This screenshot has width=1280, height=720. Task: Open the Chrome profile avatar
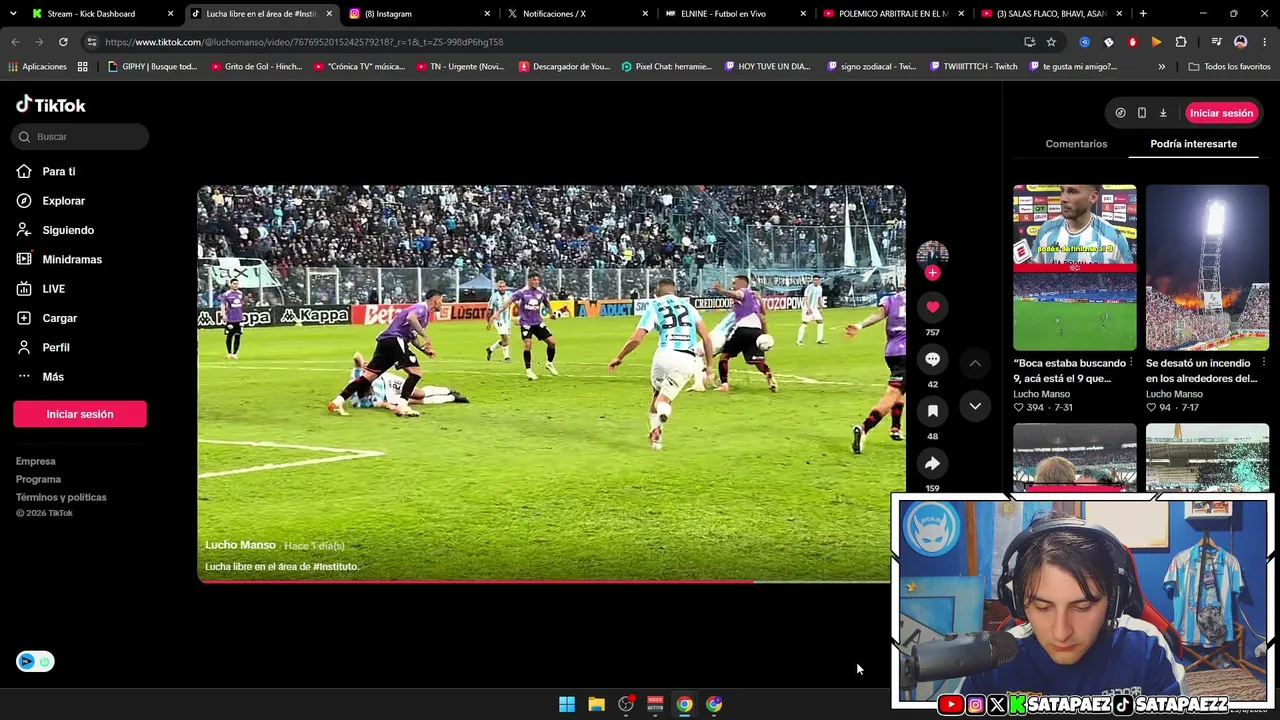tap(1241, 42)
